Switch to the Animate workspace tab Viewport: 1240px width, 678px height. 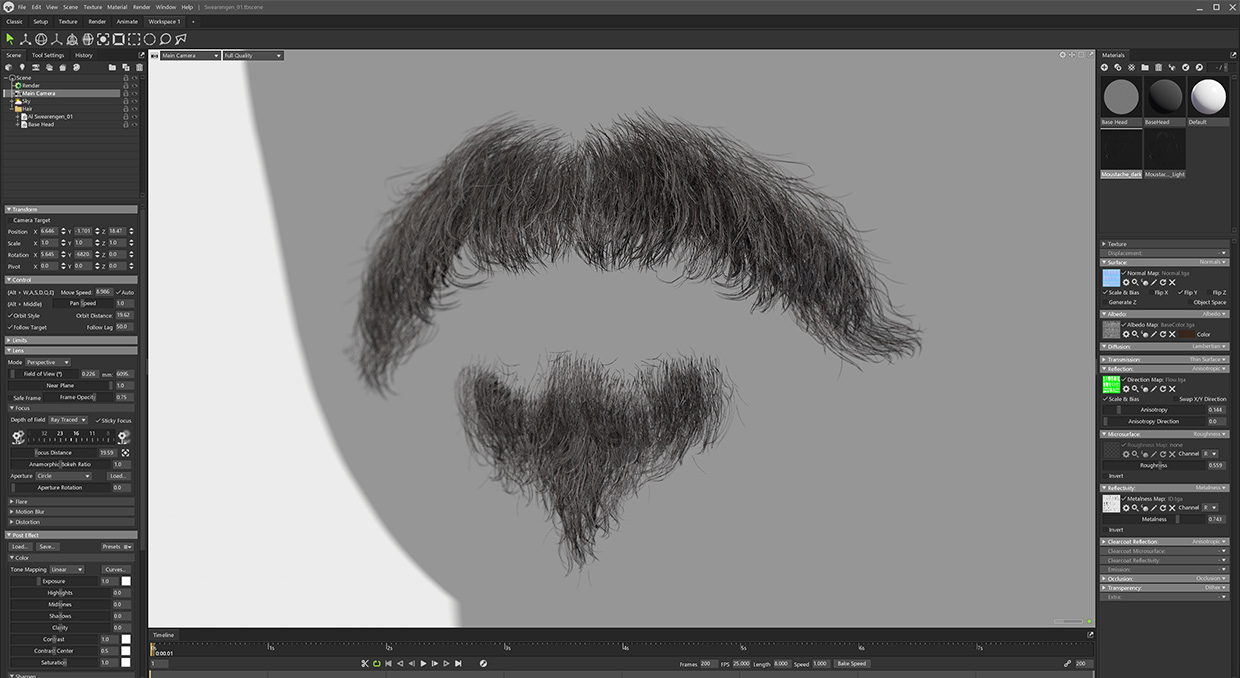pos(127,21)
